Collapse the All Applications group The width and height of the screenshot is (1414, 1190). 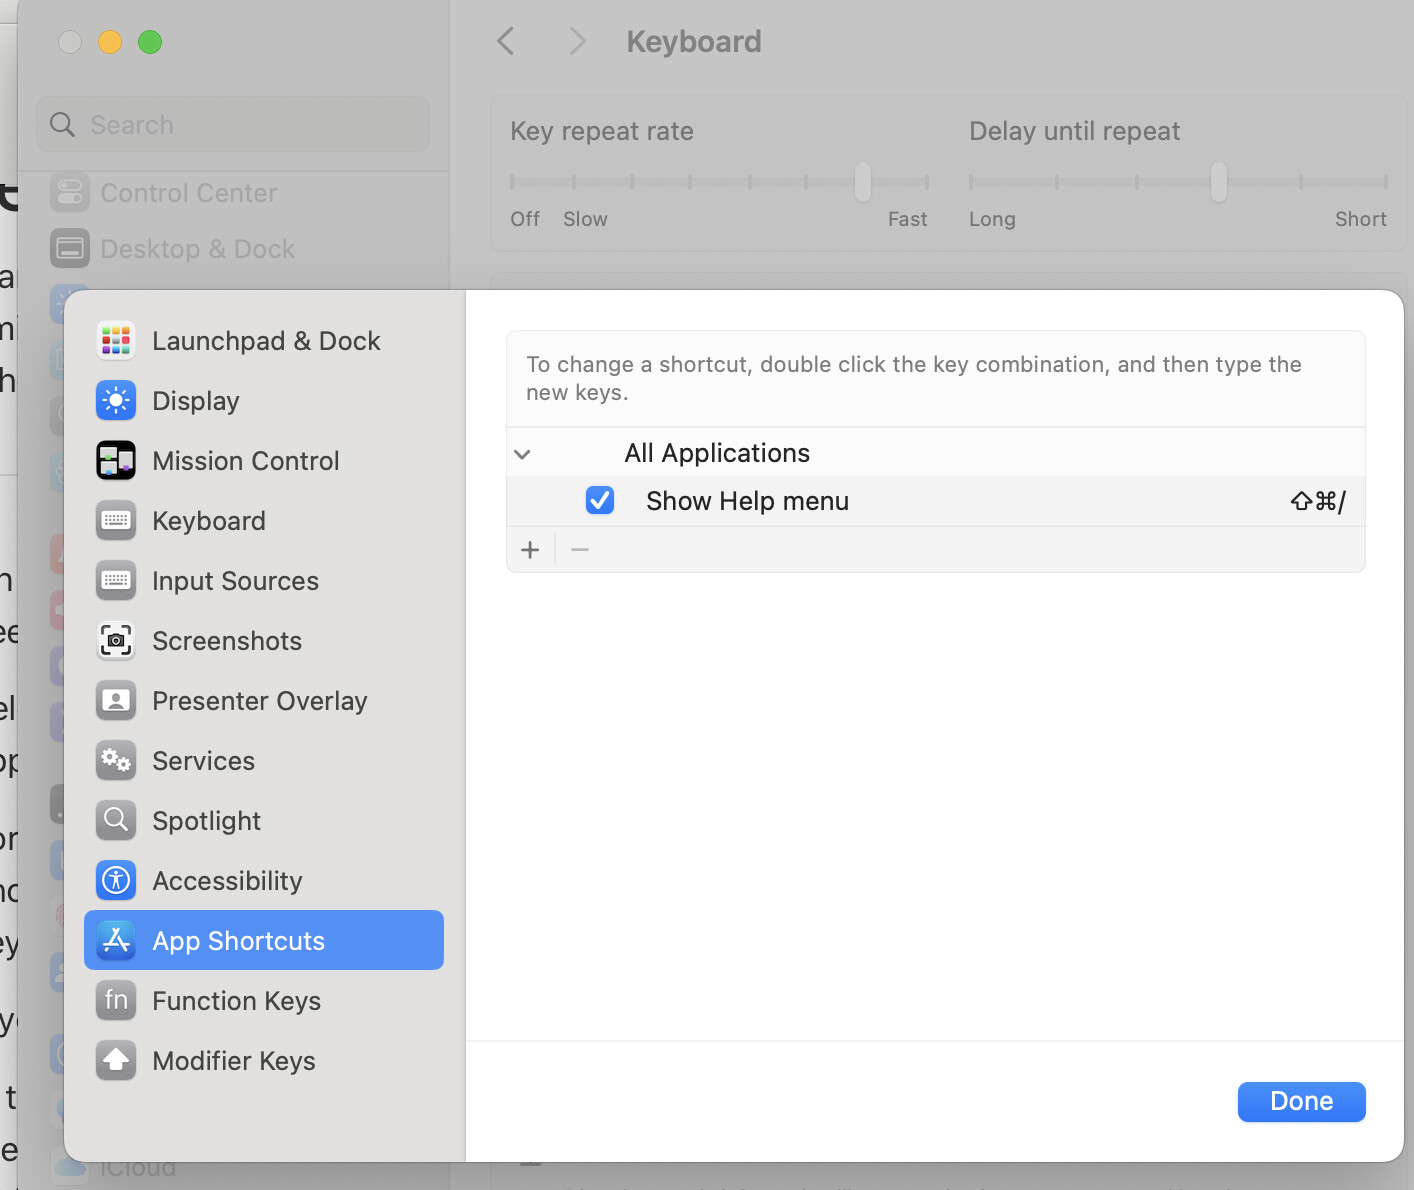[x=522, y=454]
